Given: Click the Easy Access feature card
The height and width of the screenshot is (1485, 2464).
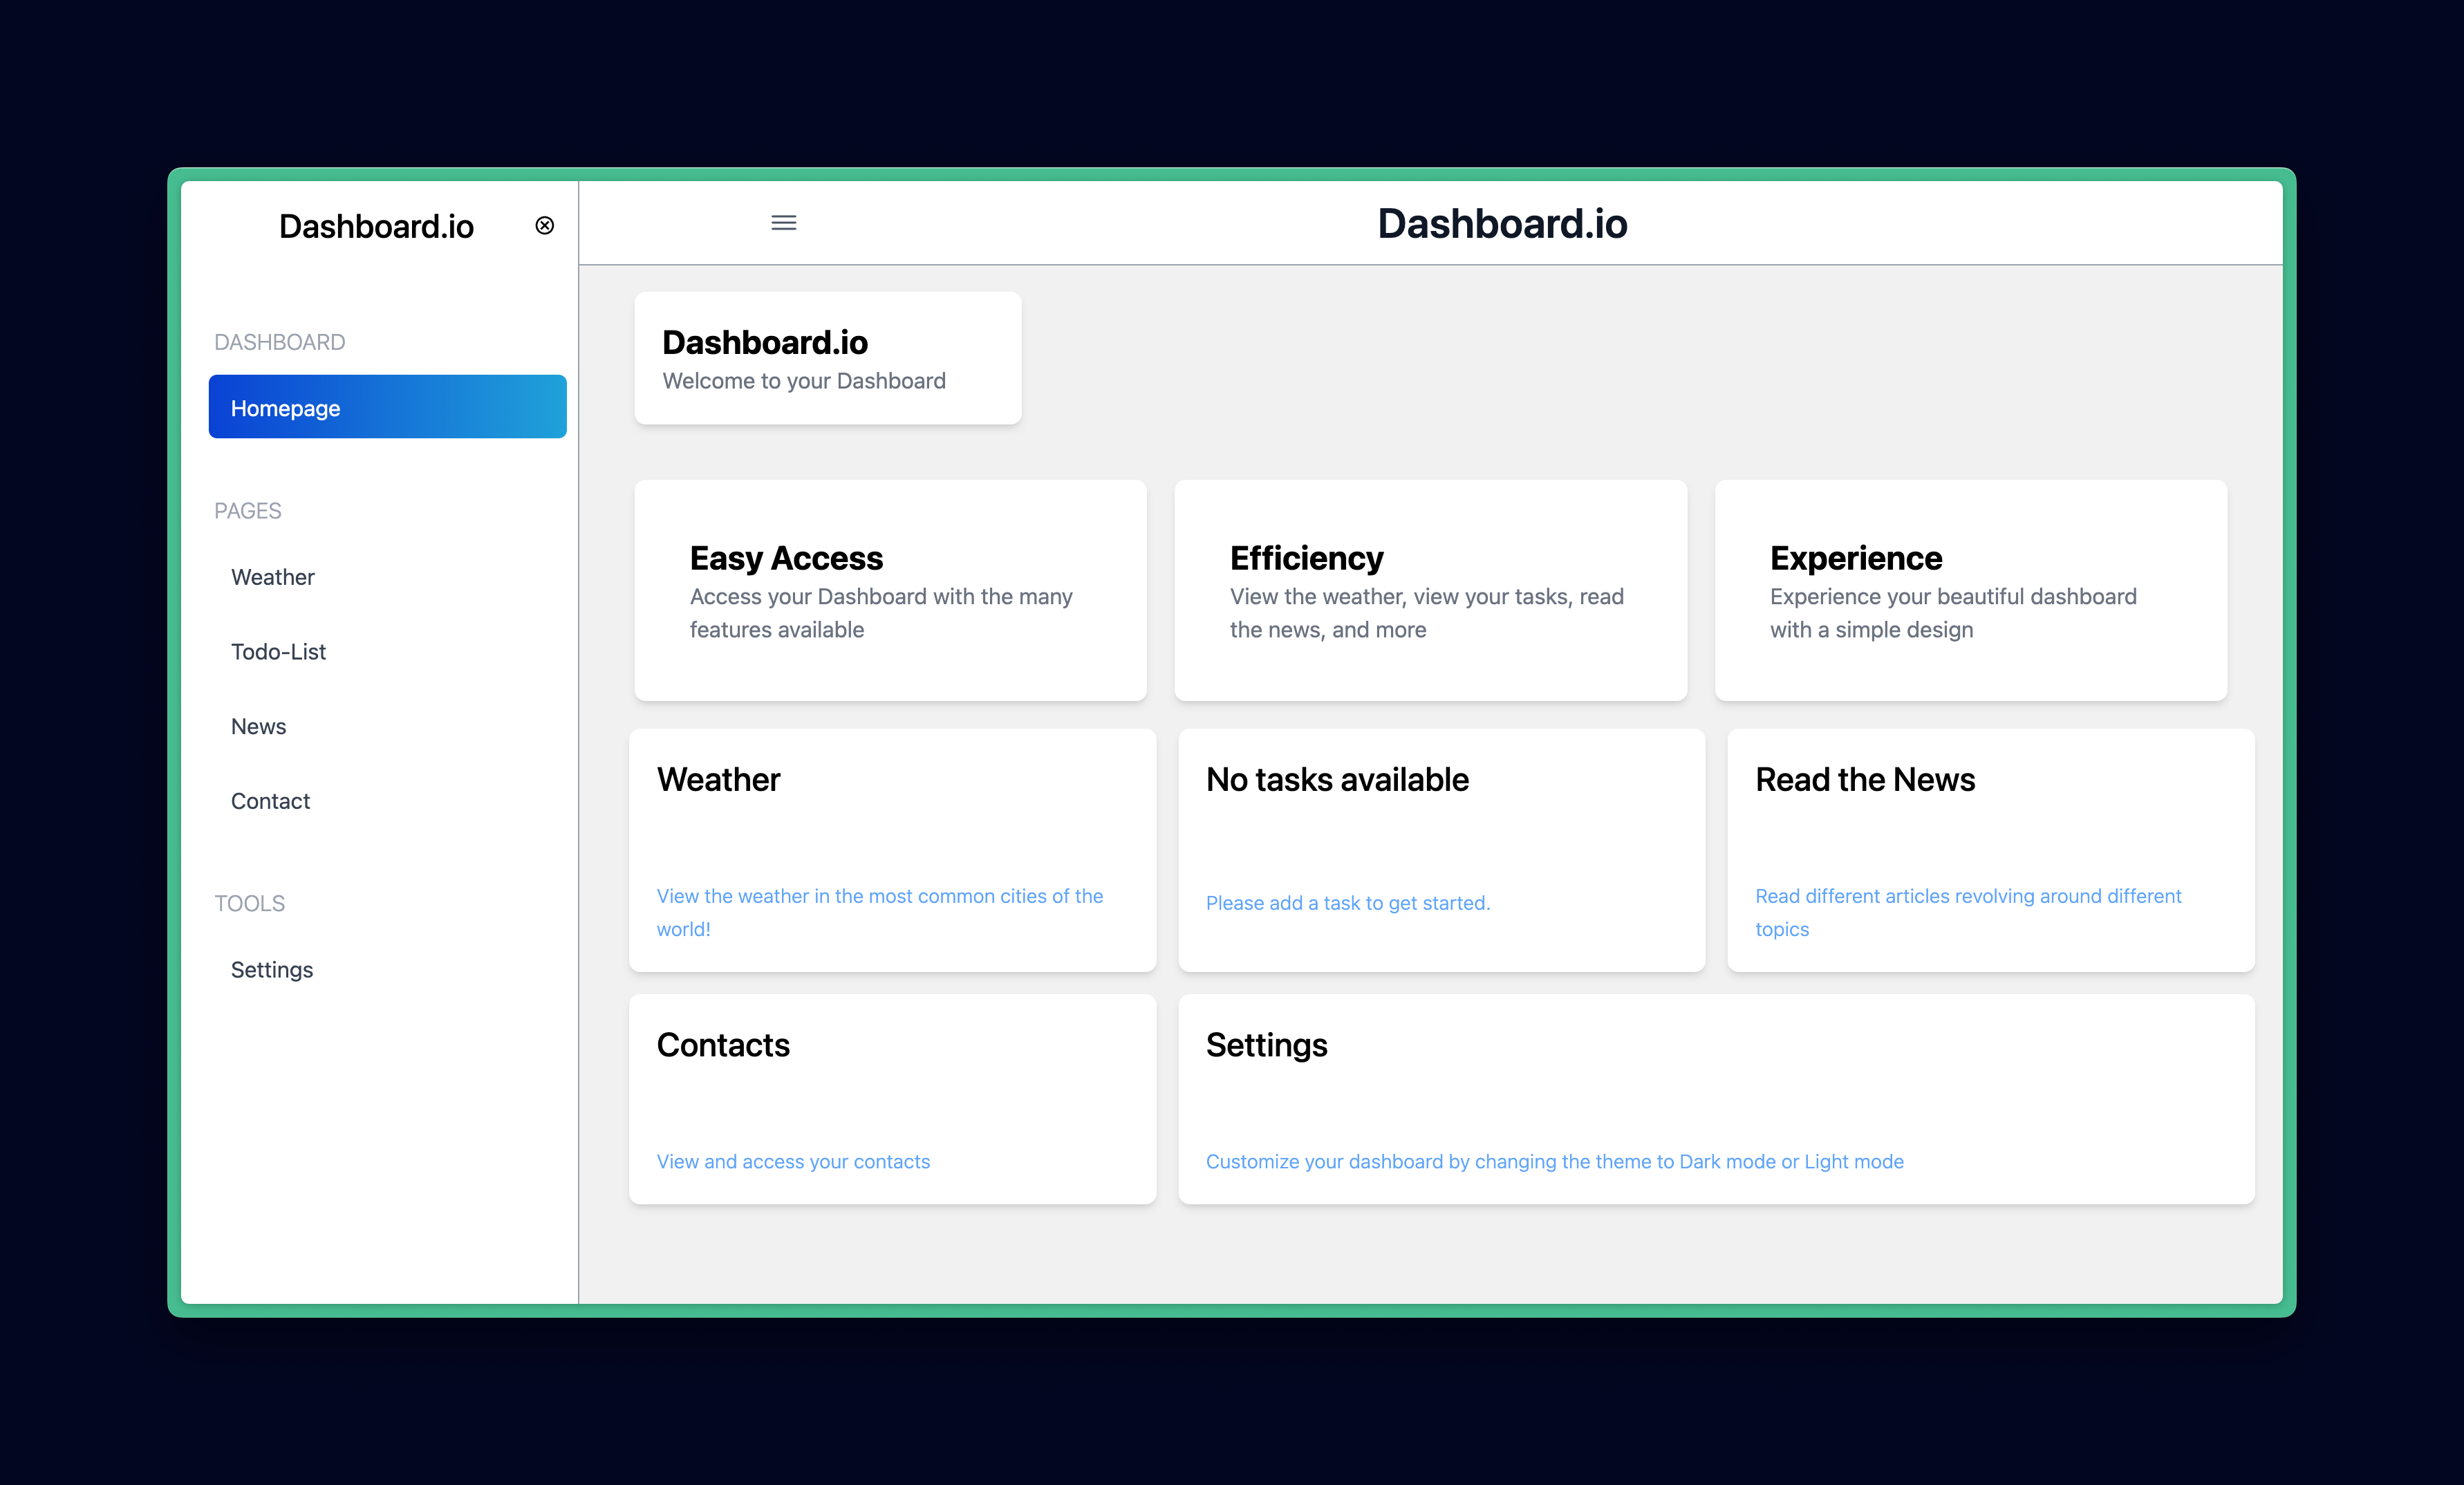Looking at the screenshot, I should tap(890, 590).
